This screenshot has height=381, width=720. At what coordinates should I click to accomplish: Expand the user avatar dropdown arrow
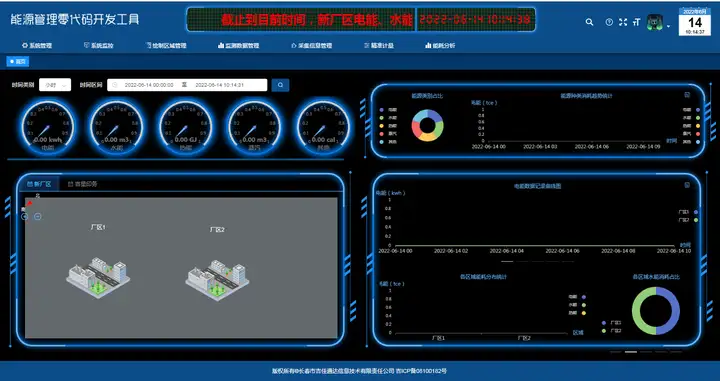668,26
